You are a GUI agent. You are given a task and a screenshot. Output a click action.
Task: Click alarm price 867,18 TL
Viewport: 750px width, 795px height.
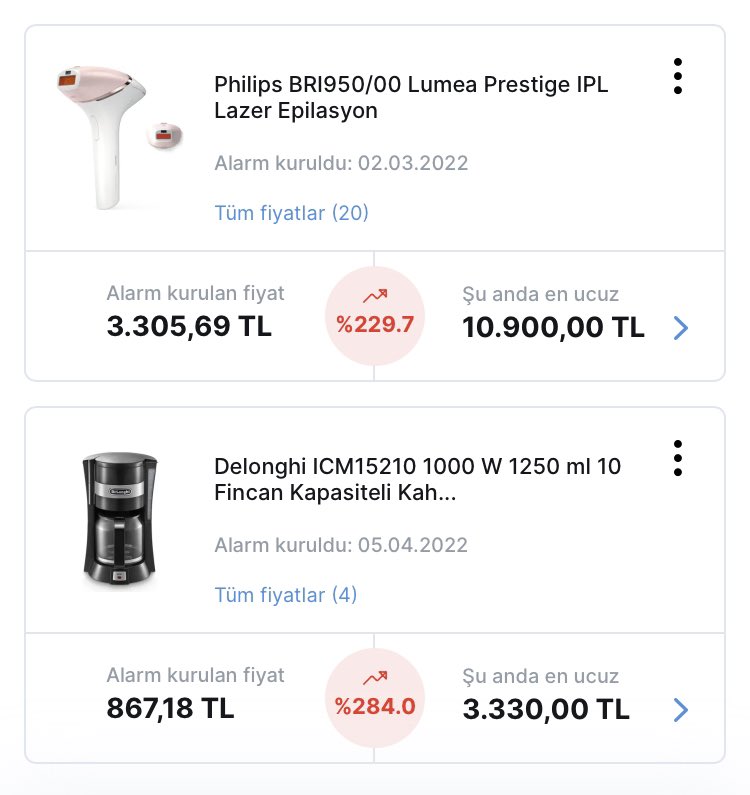click(x=170, y=708)
